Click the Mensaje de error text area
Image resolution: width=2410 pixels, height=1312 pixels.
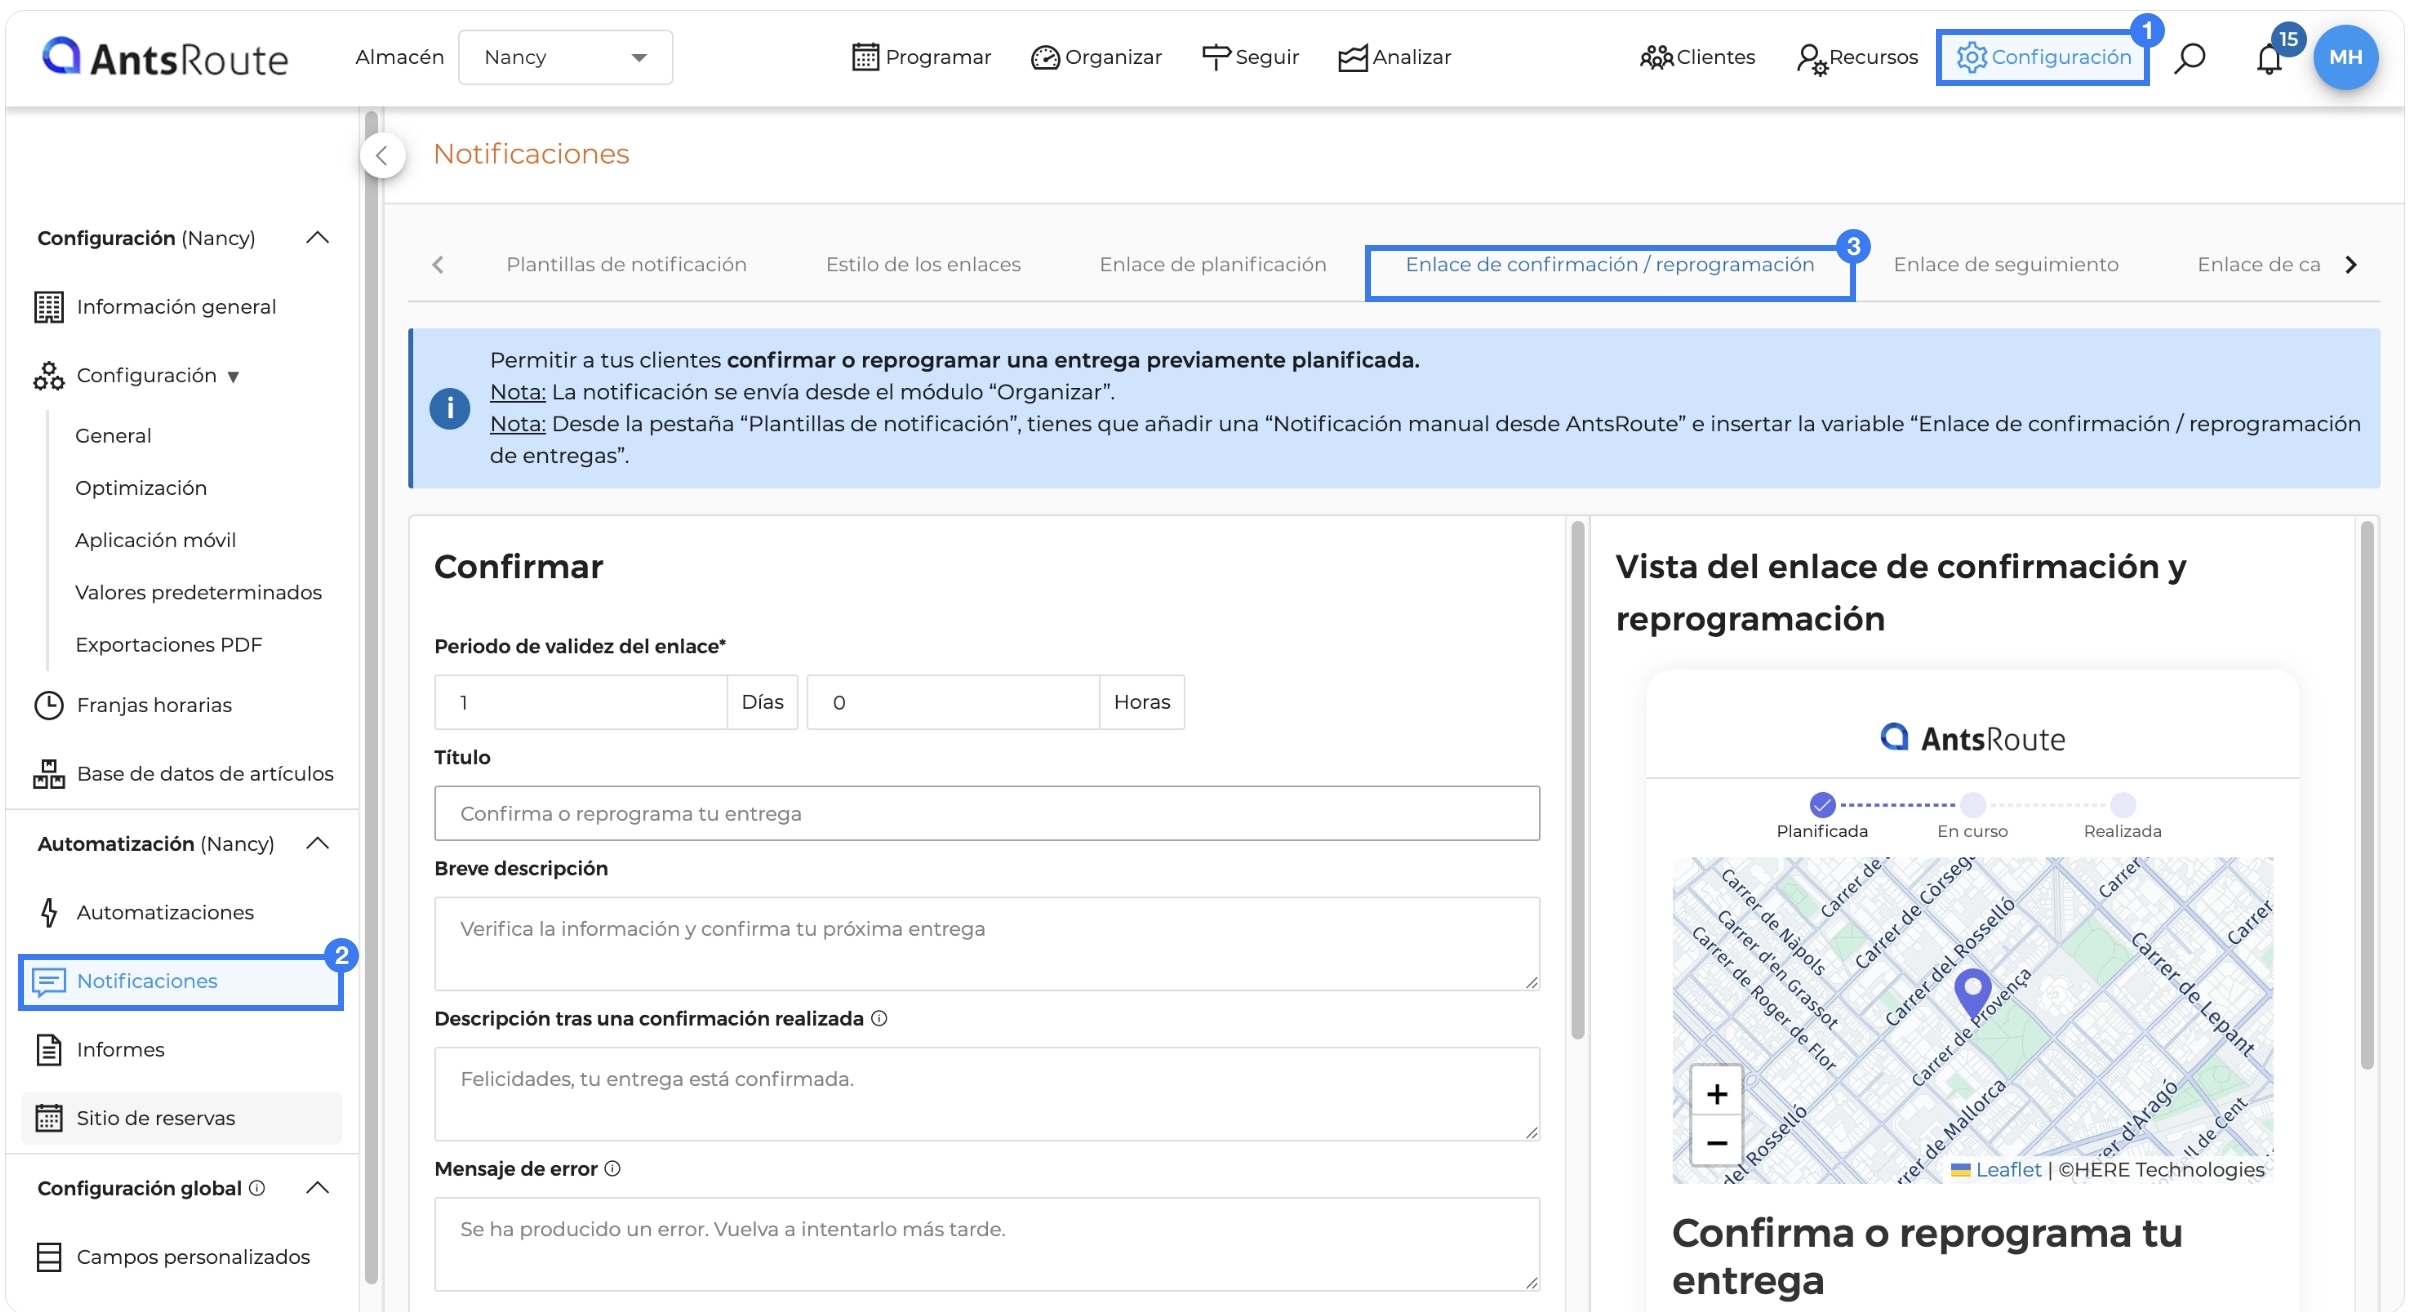pyautogui.click(x=987, y=1244)
